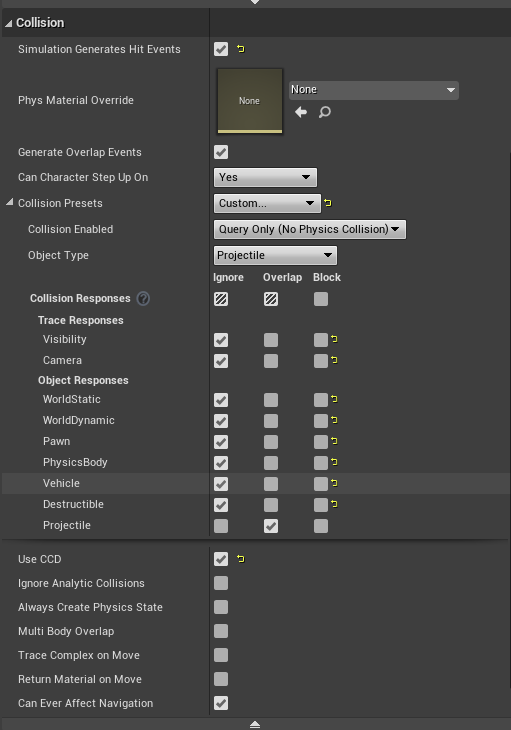Open Object Type Projectile dropdown
This screenshot has width=511, height=730.
tap(276, 255)
